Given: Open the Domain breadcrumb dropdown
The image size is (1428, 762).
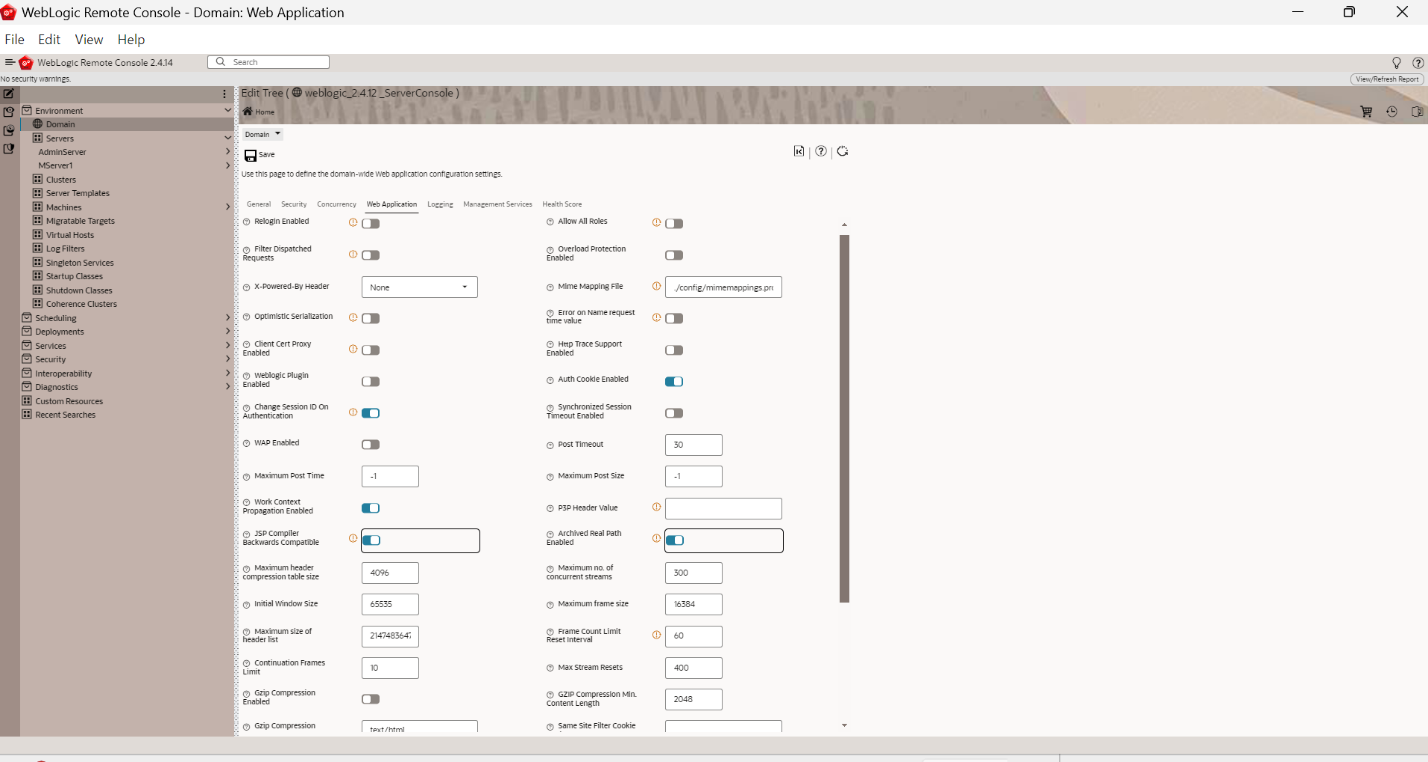Looking at the screenshot, I should coord(263,134).
